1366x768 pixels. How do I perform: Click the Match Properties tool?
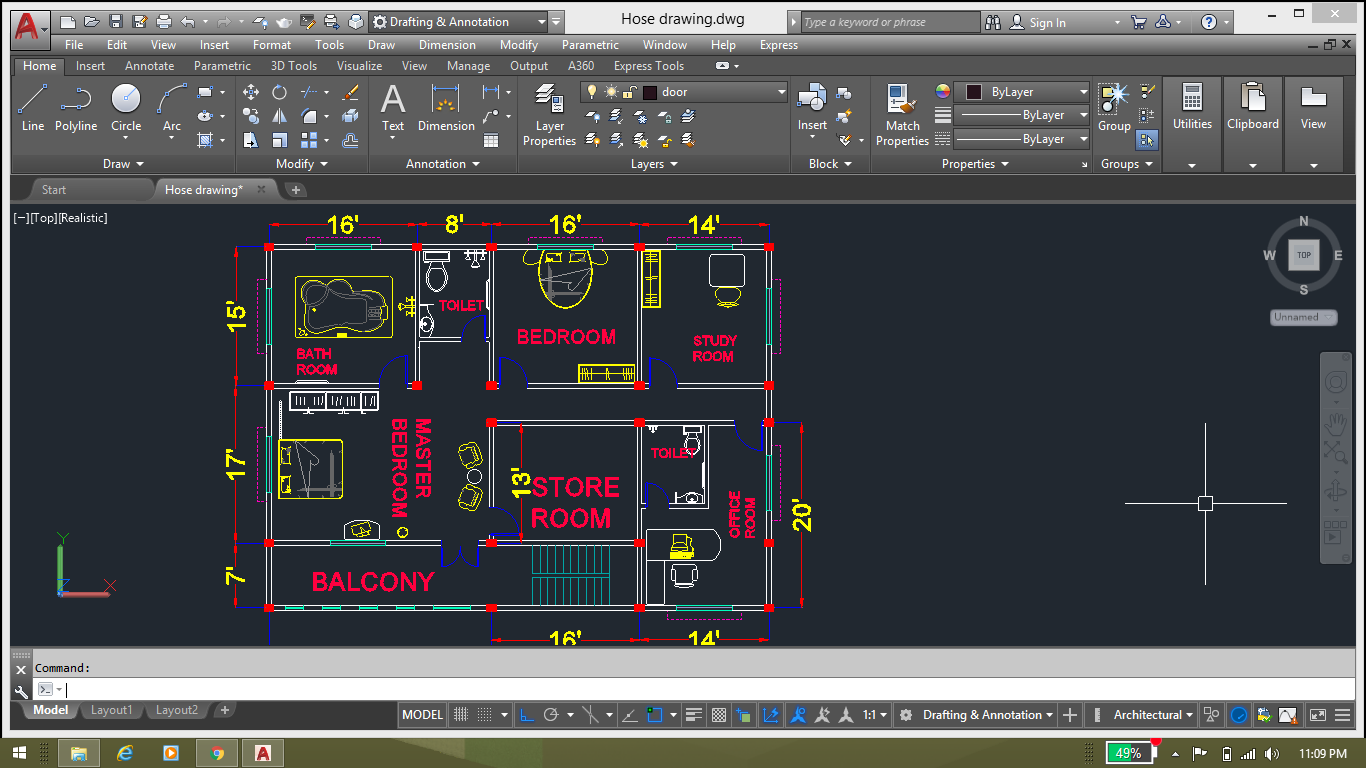click(x=901, y=112)
